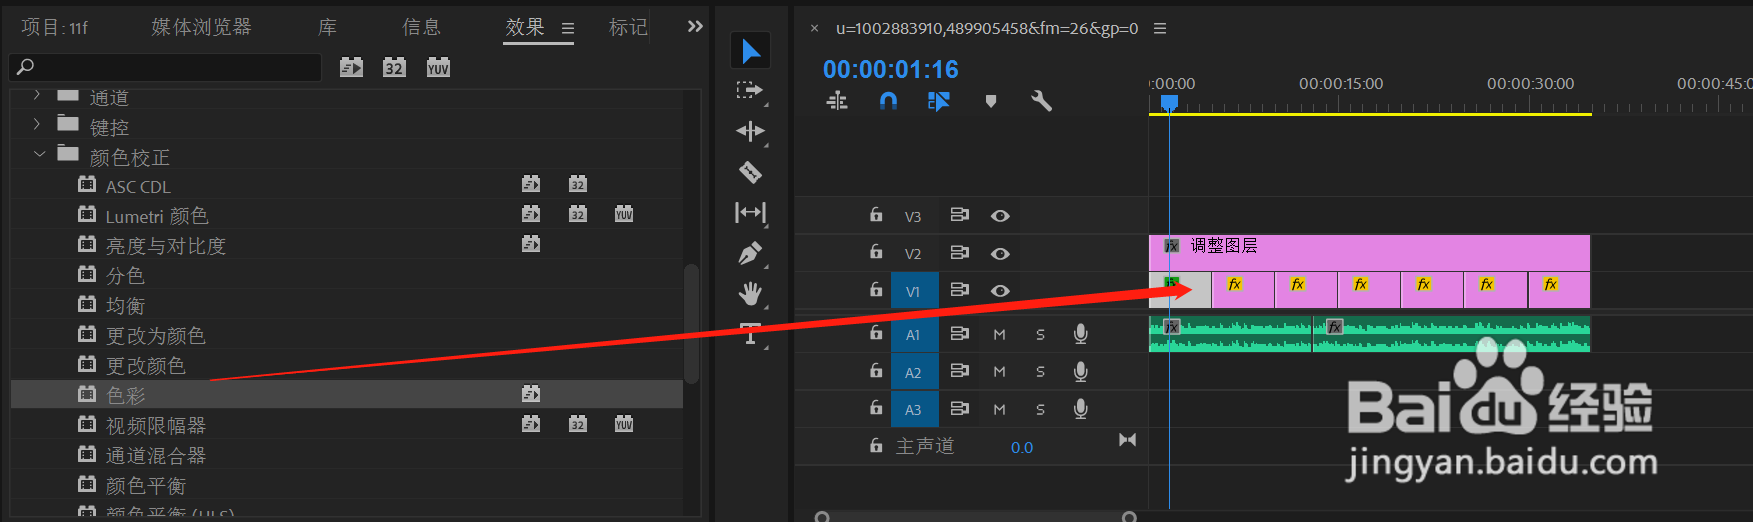
Task: Collapse the 颜色校正 folder
Action: tap(39, 154)
